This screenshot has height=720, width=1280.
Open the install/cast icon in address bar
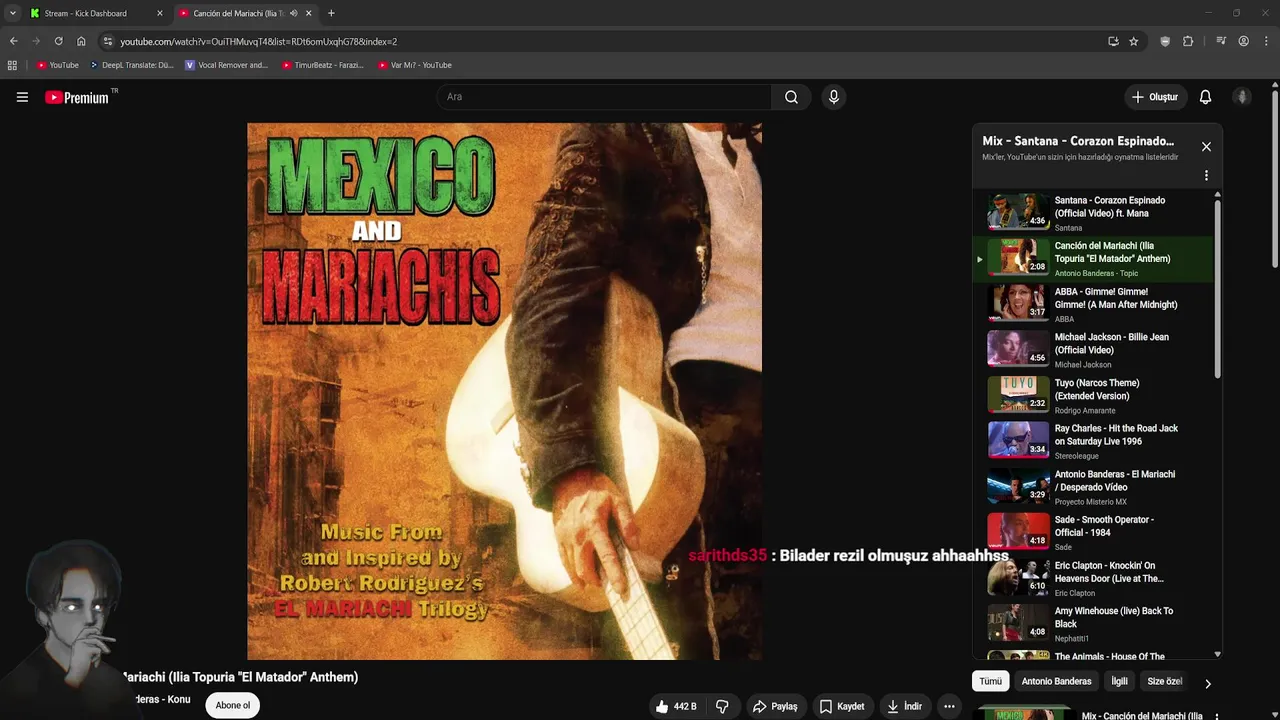[1113, 41]
